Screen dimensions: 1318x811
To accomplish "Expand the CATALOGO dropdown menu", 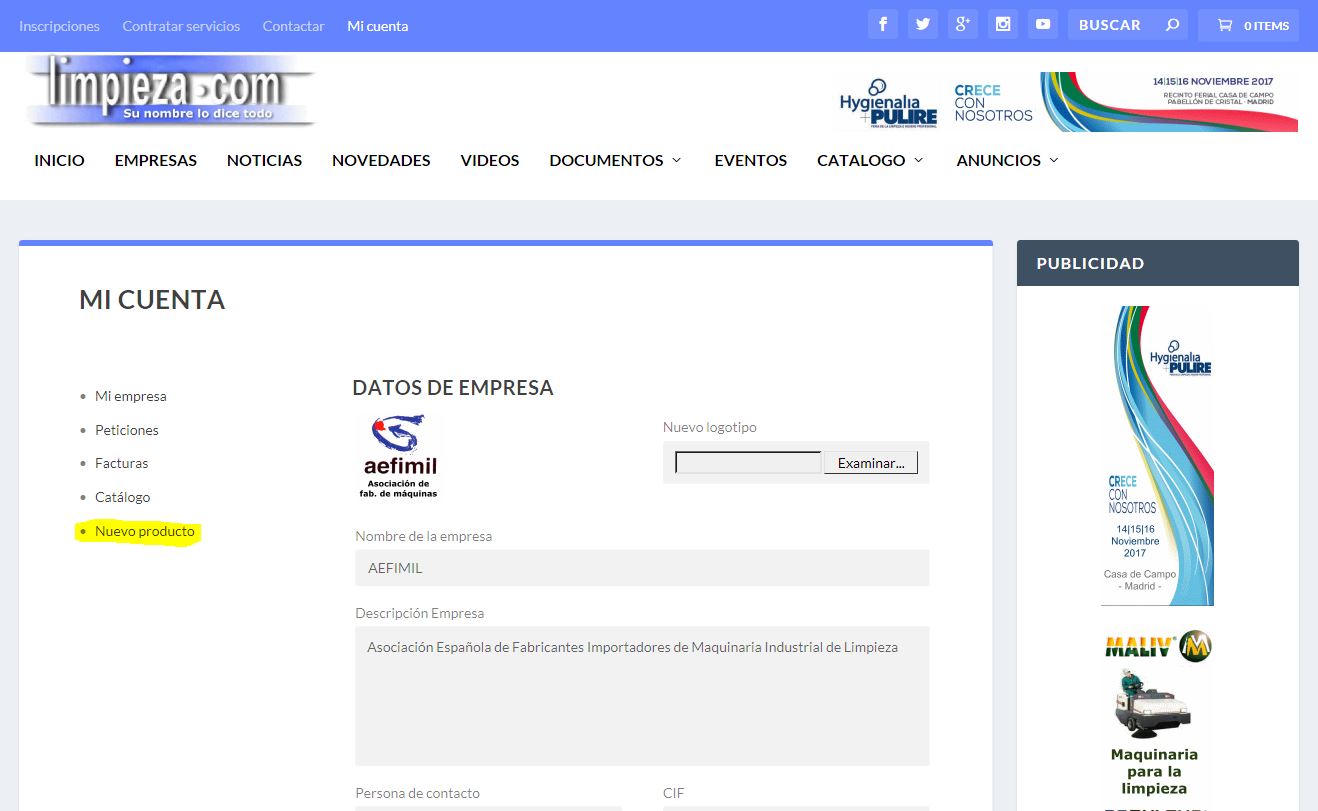I will click(x=870, y=160).
